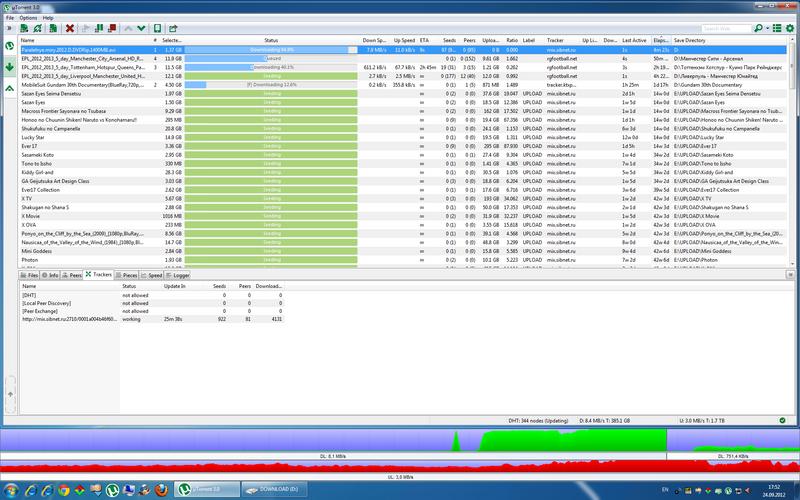Select the 'Kiddy Girl-and' torrent row
The width and height of the screenshot is (800, 500).
tap(403, 172)
